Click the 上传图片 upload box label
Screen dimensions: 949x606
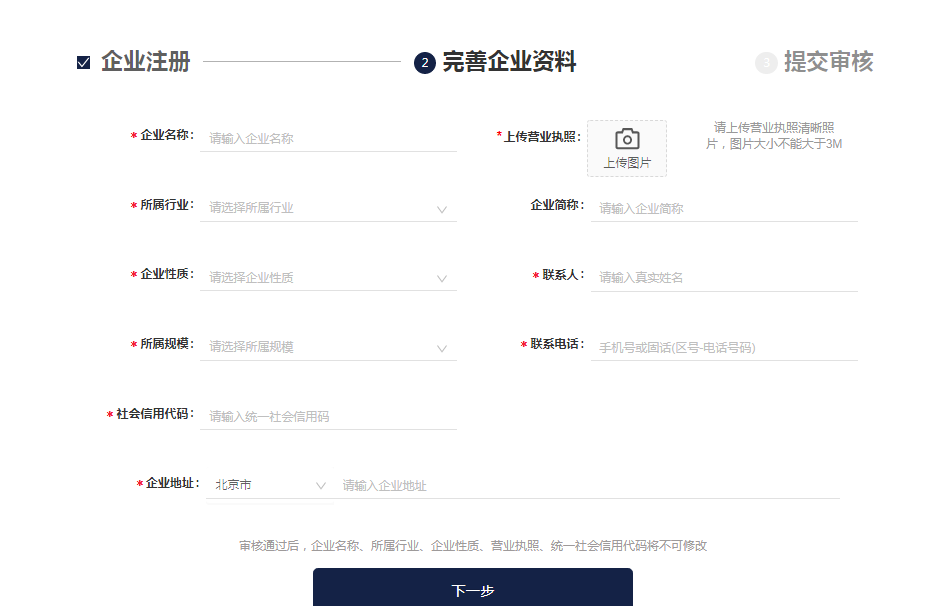click(627, 162)
